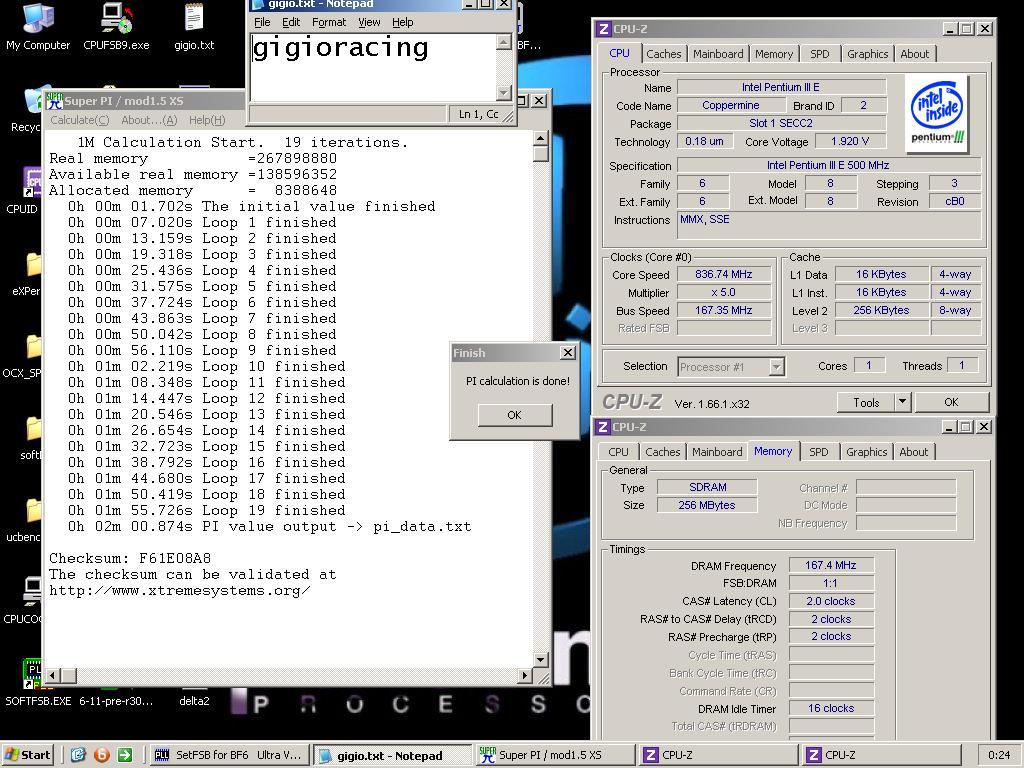Expand the Tools dropdown arrow in CPU-Z
This screenshot has height=768, width=1024.
pyautogui.click(x=903, y=402)
